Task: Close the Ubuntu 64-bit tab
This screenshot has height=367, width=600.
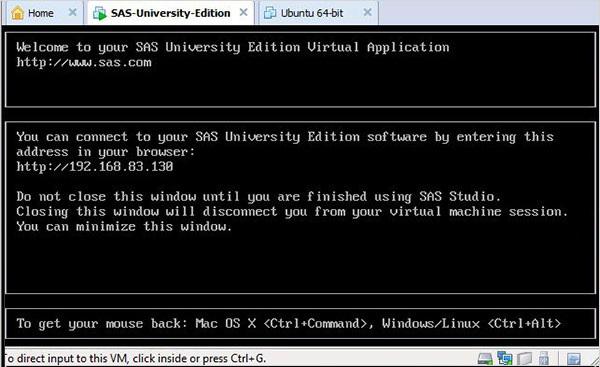Action: point(367,13)
